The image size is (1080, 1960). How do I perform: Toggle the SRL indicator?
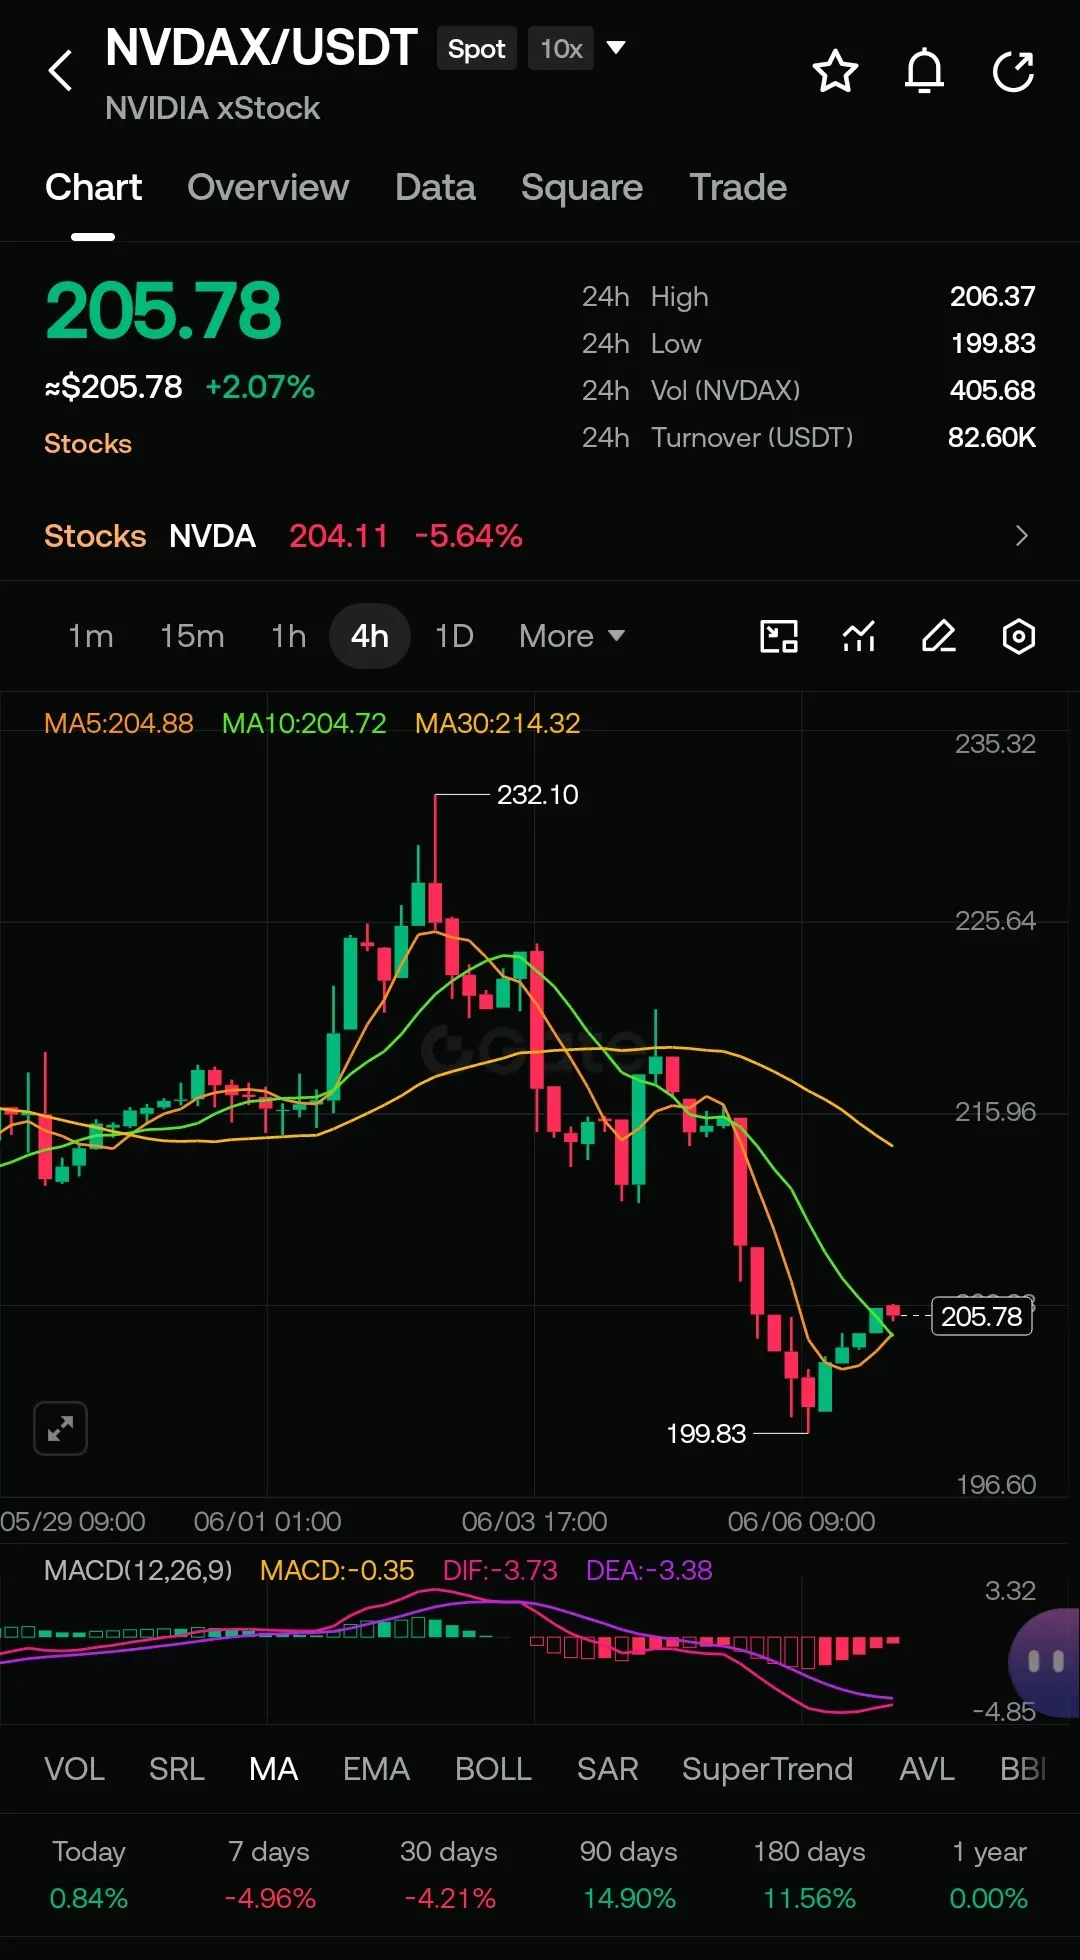177,1769
